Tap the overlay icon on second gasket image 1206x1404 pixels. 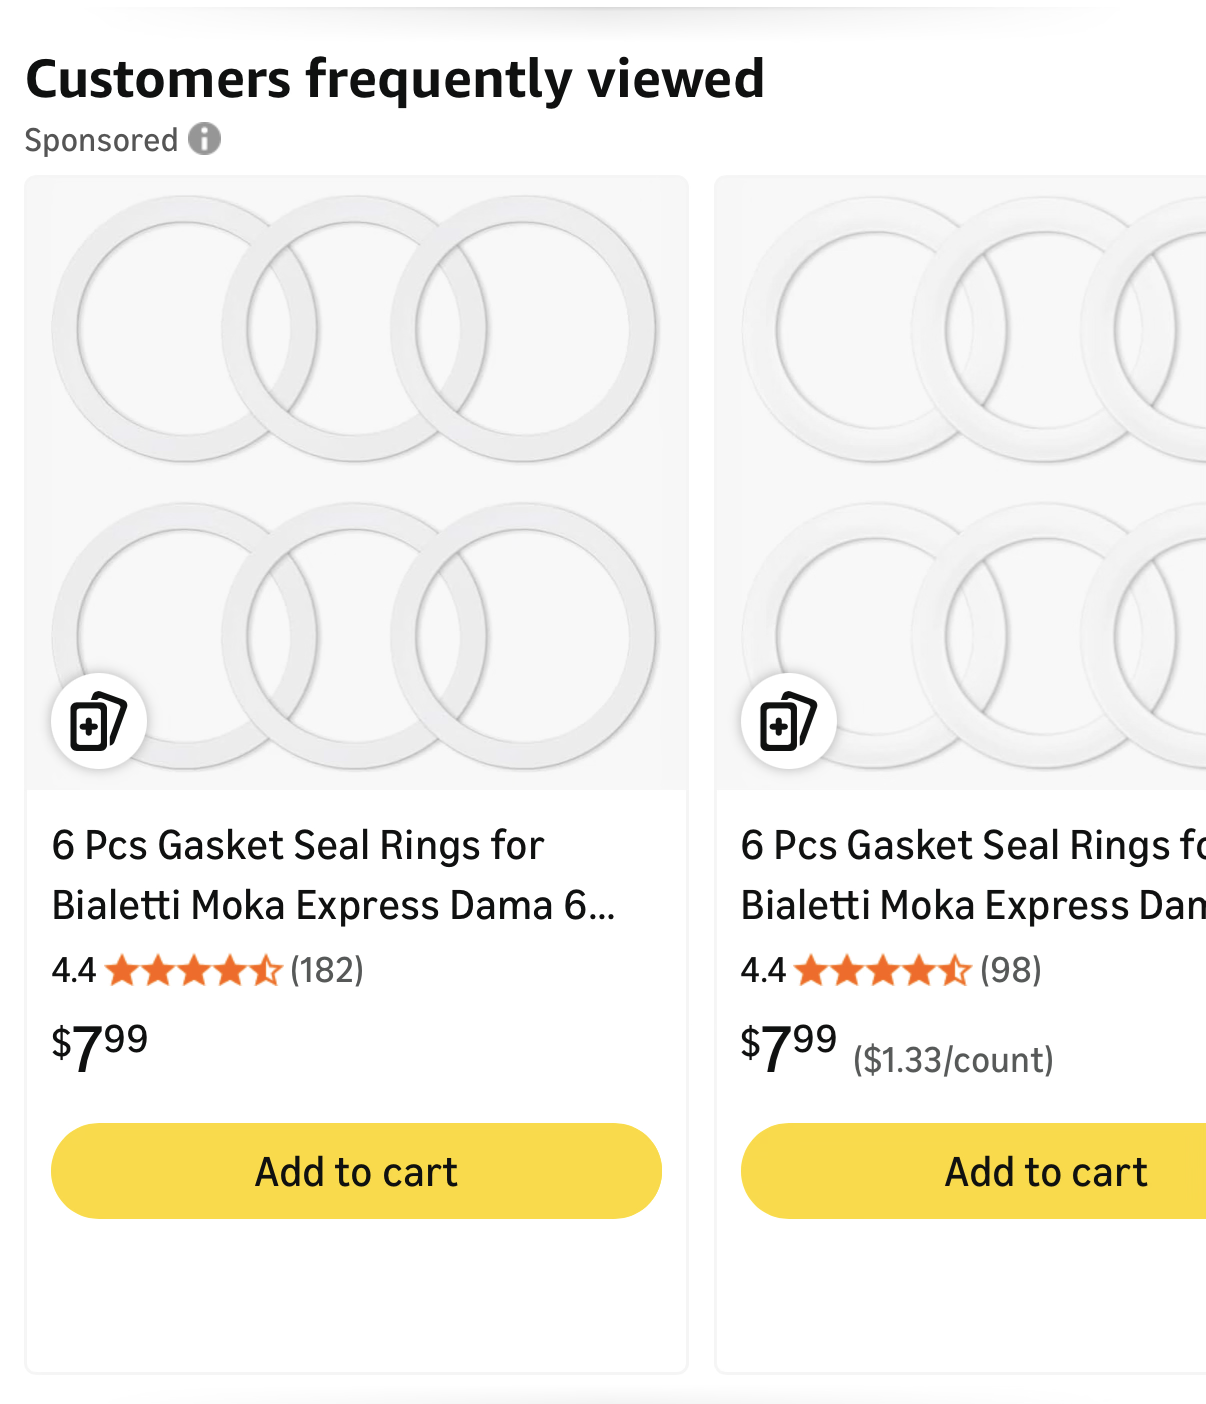point(788,721)
